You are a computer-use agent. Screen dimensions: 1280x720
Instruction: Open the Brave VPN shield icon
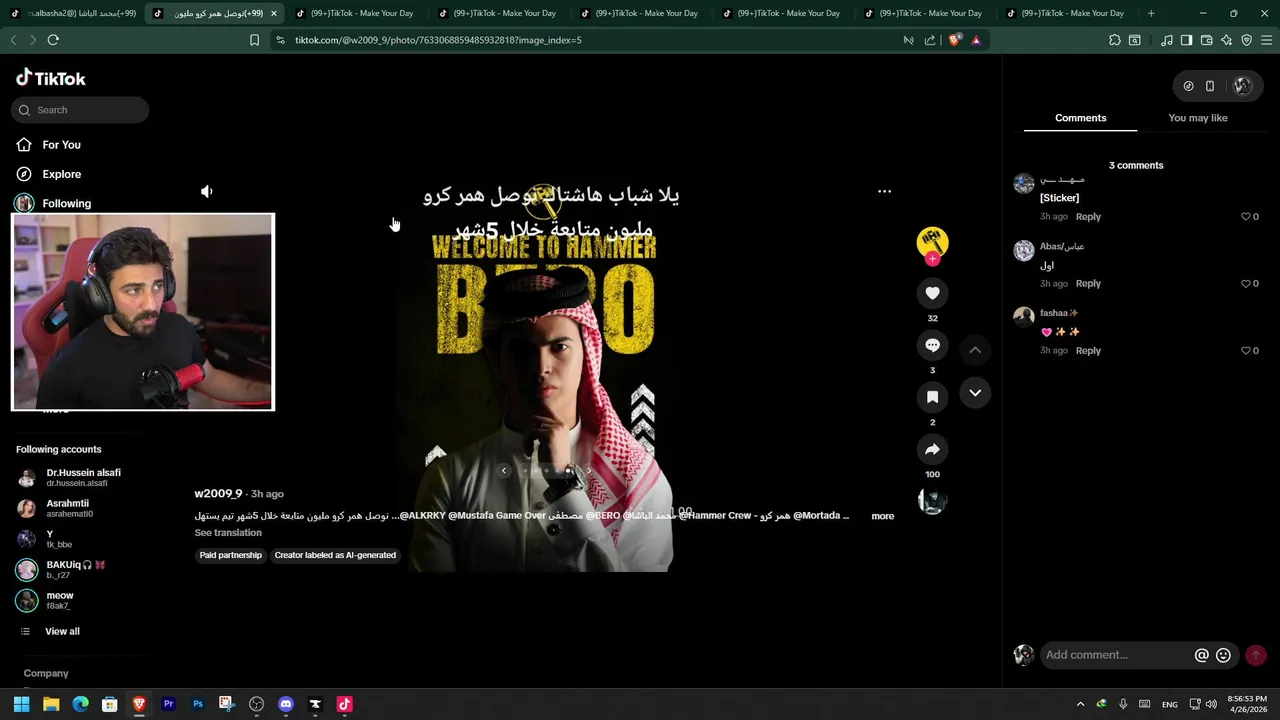pyautogui.click(x=1246, y=40)
